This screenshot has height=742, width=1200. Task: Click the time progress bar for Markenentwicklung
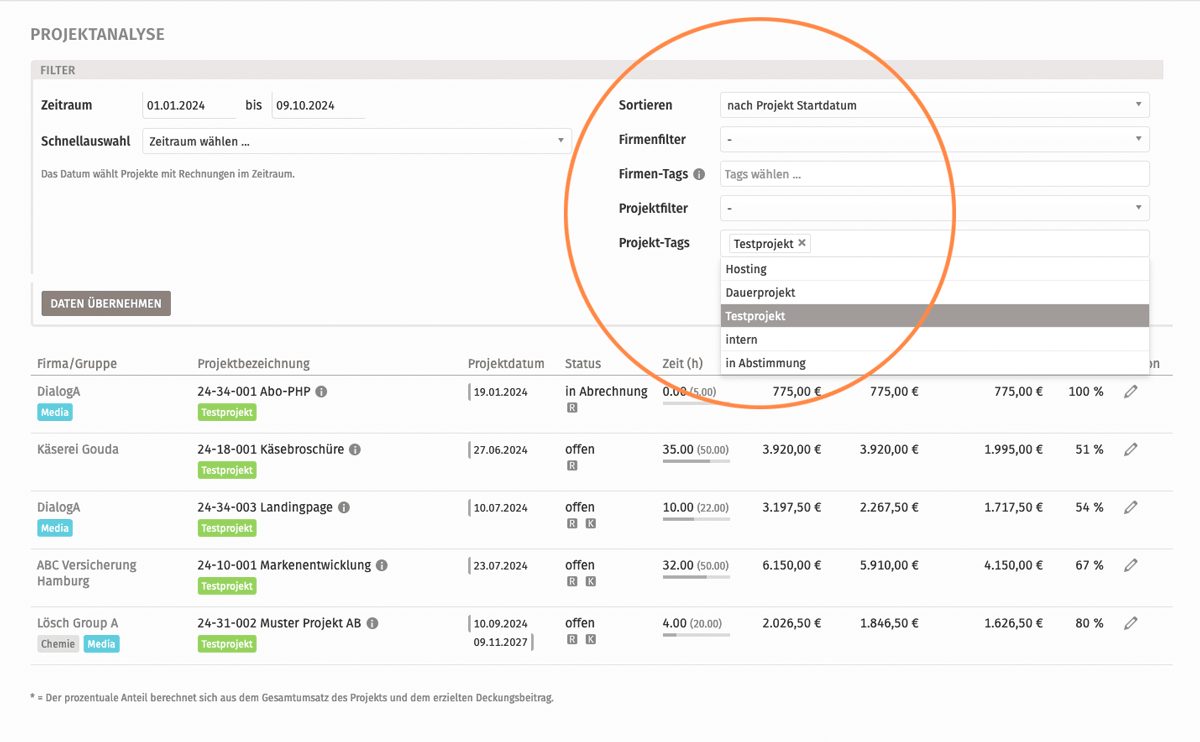pyautogui.click(x=696, y=578)
